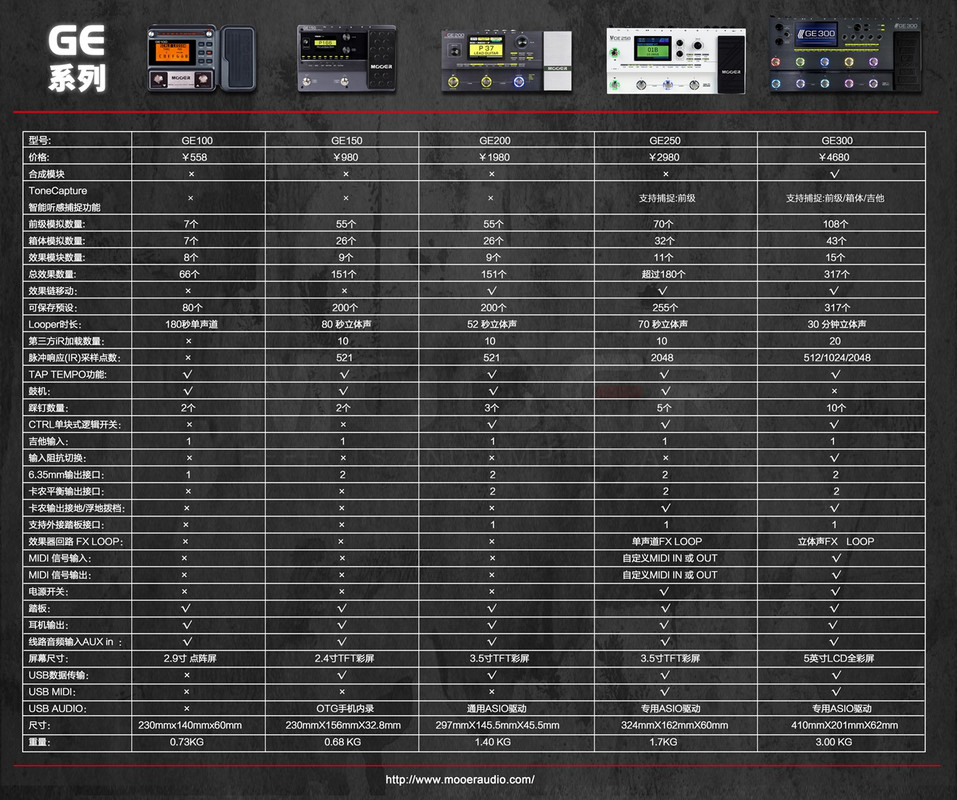Open the mooeraudio.com website link

[460, 779]
